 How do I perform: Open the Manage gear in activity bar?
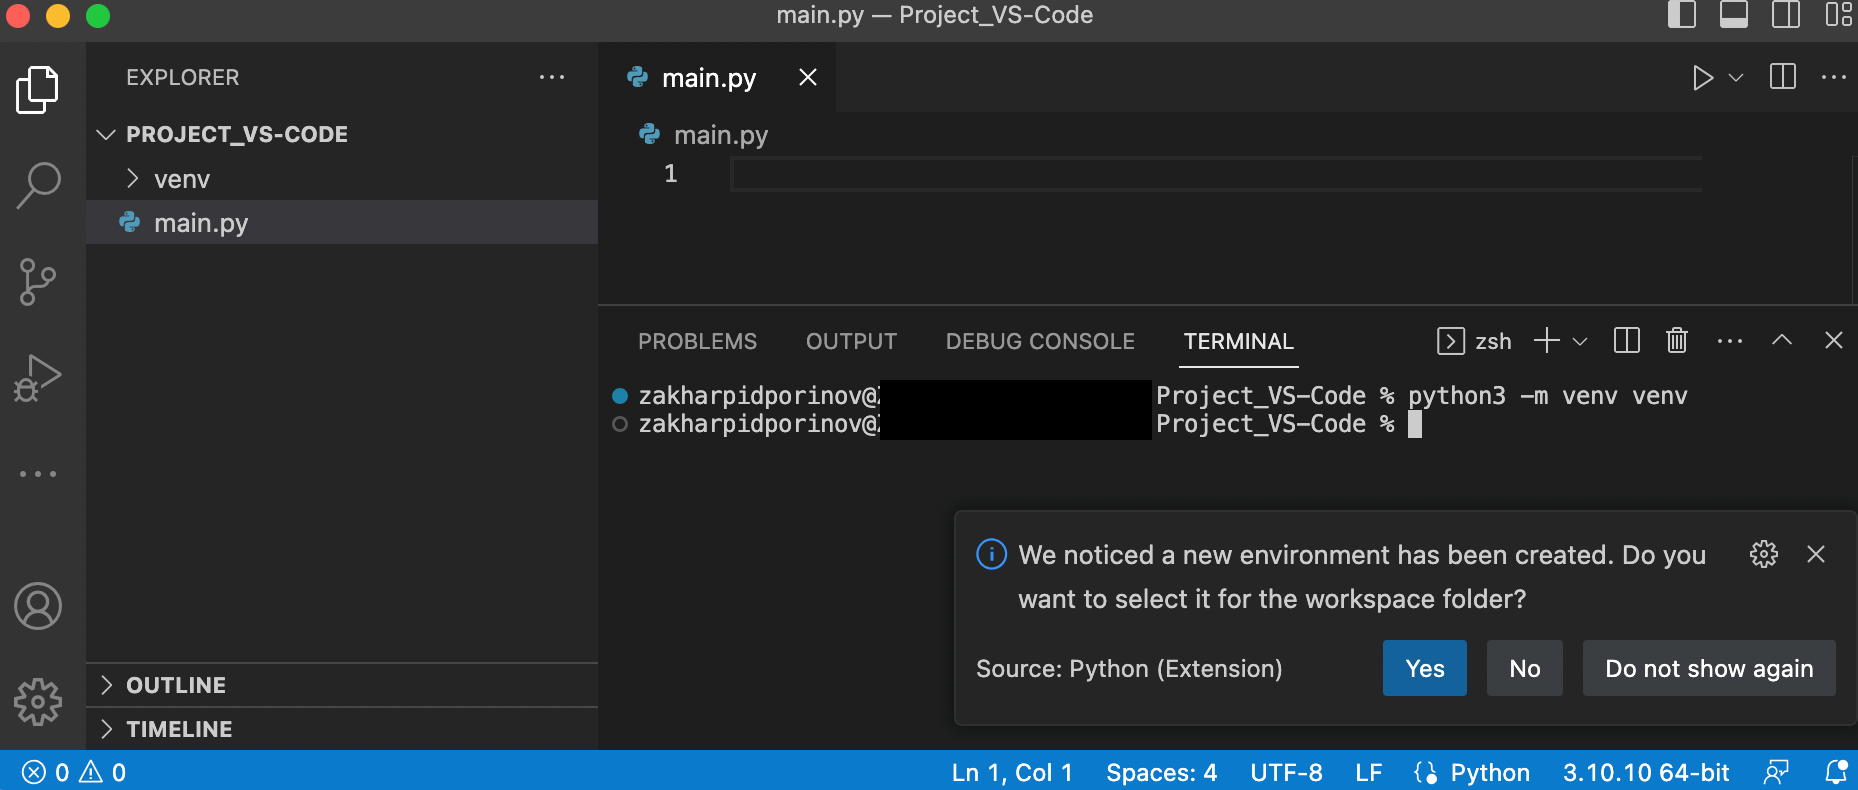pyautogui.click(x=38, y=702)
